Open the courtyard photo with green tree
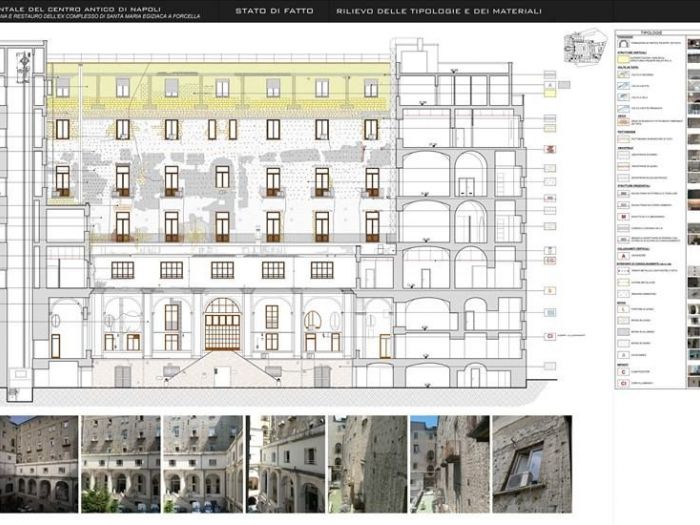This screenshot has width=700, height=525. click(121, 464)
